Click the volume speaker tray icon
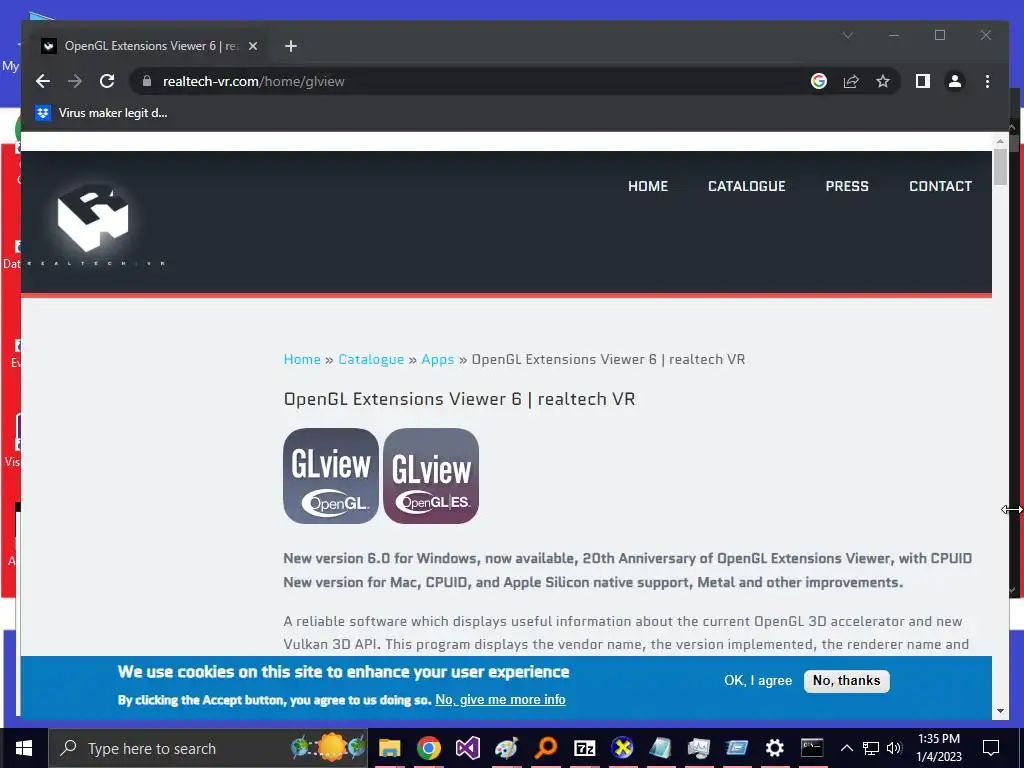The width and height of the screenshot is (1024, 768). (895, 748)
